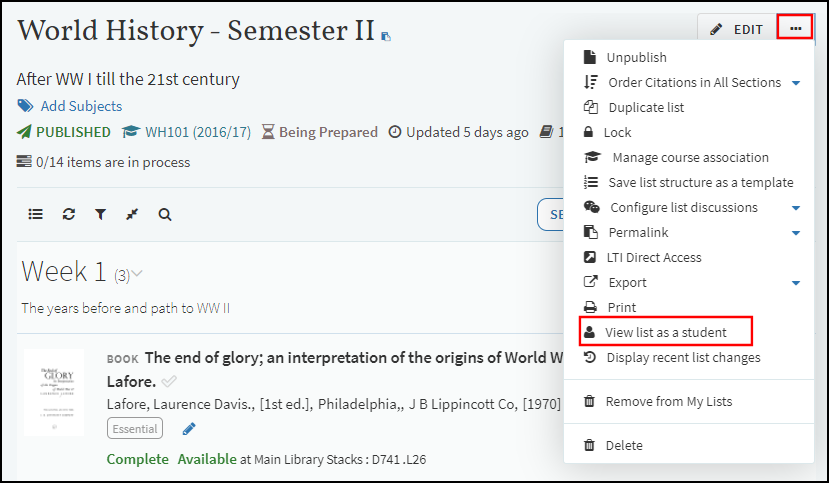The width and height of the screenshot is (829, 483).
Task: Click the copy icon beside list title
Action: [386, 36]
